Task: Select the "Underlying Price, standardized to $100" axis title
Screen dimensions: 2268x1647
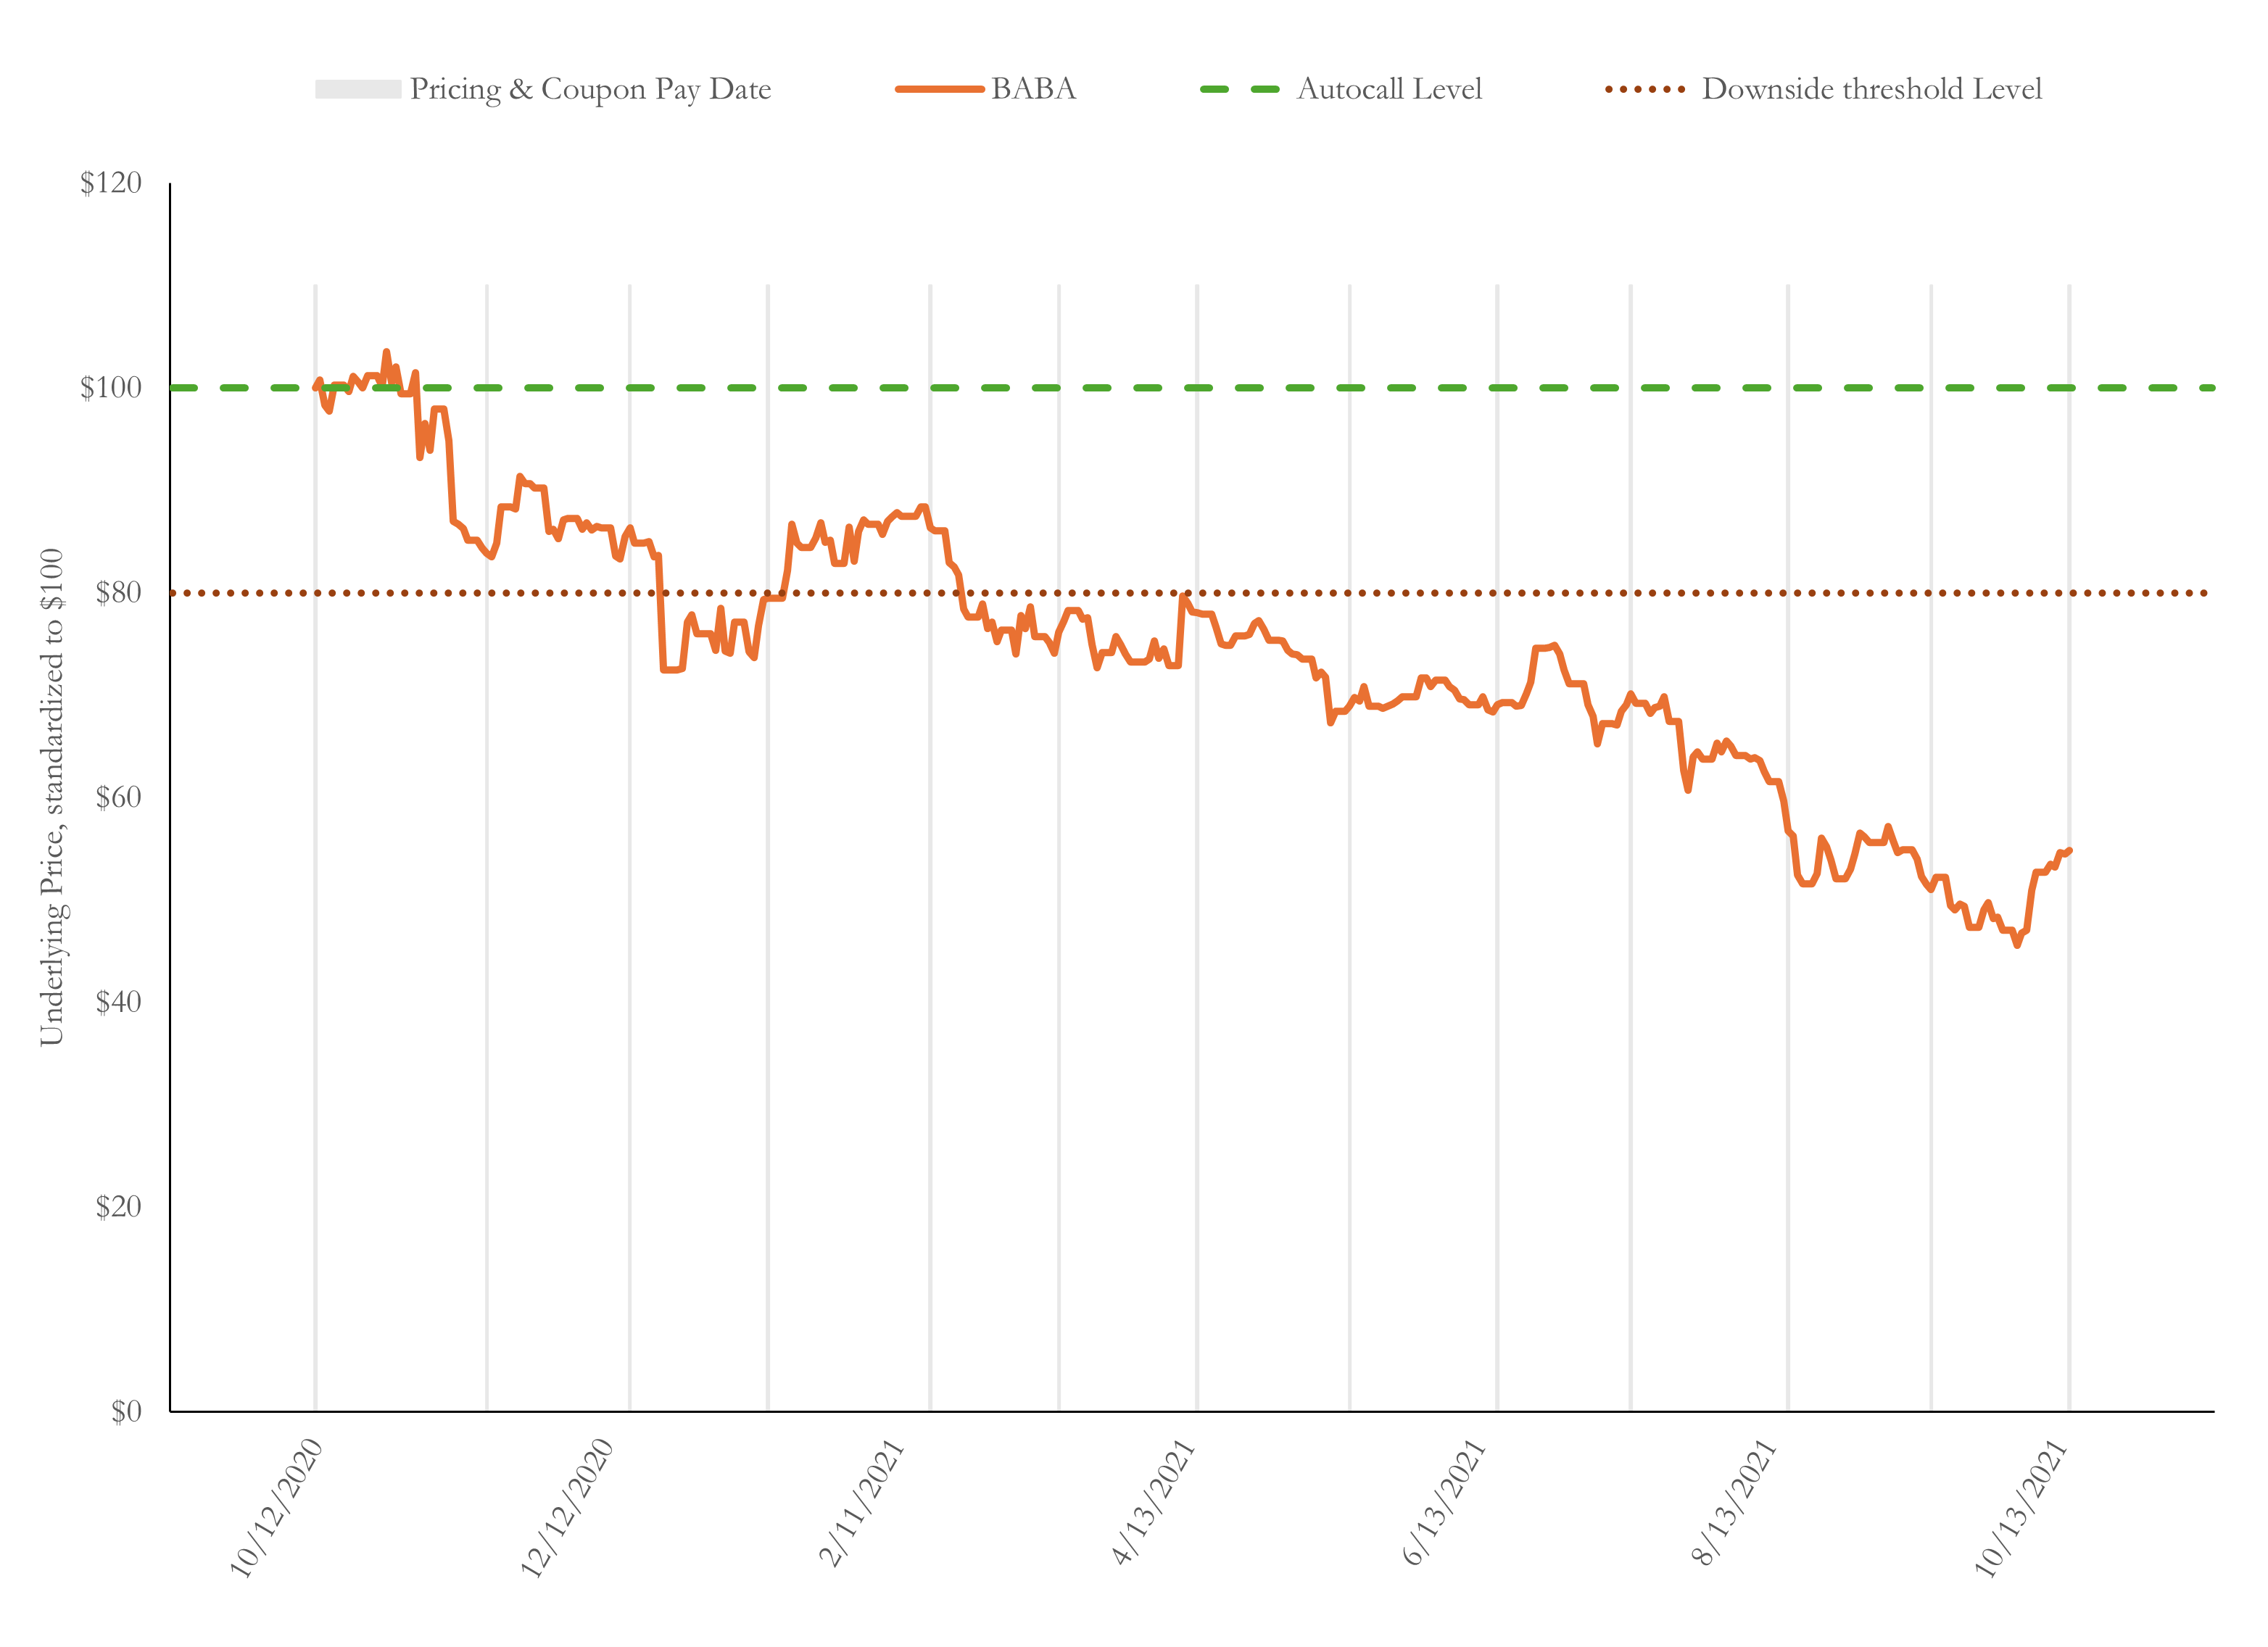Action: 52,797
